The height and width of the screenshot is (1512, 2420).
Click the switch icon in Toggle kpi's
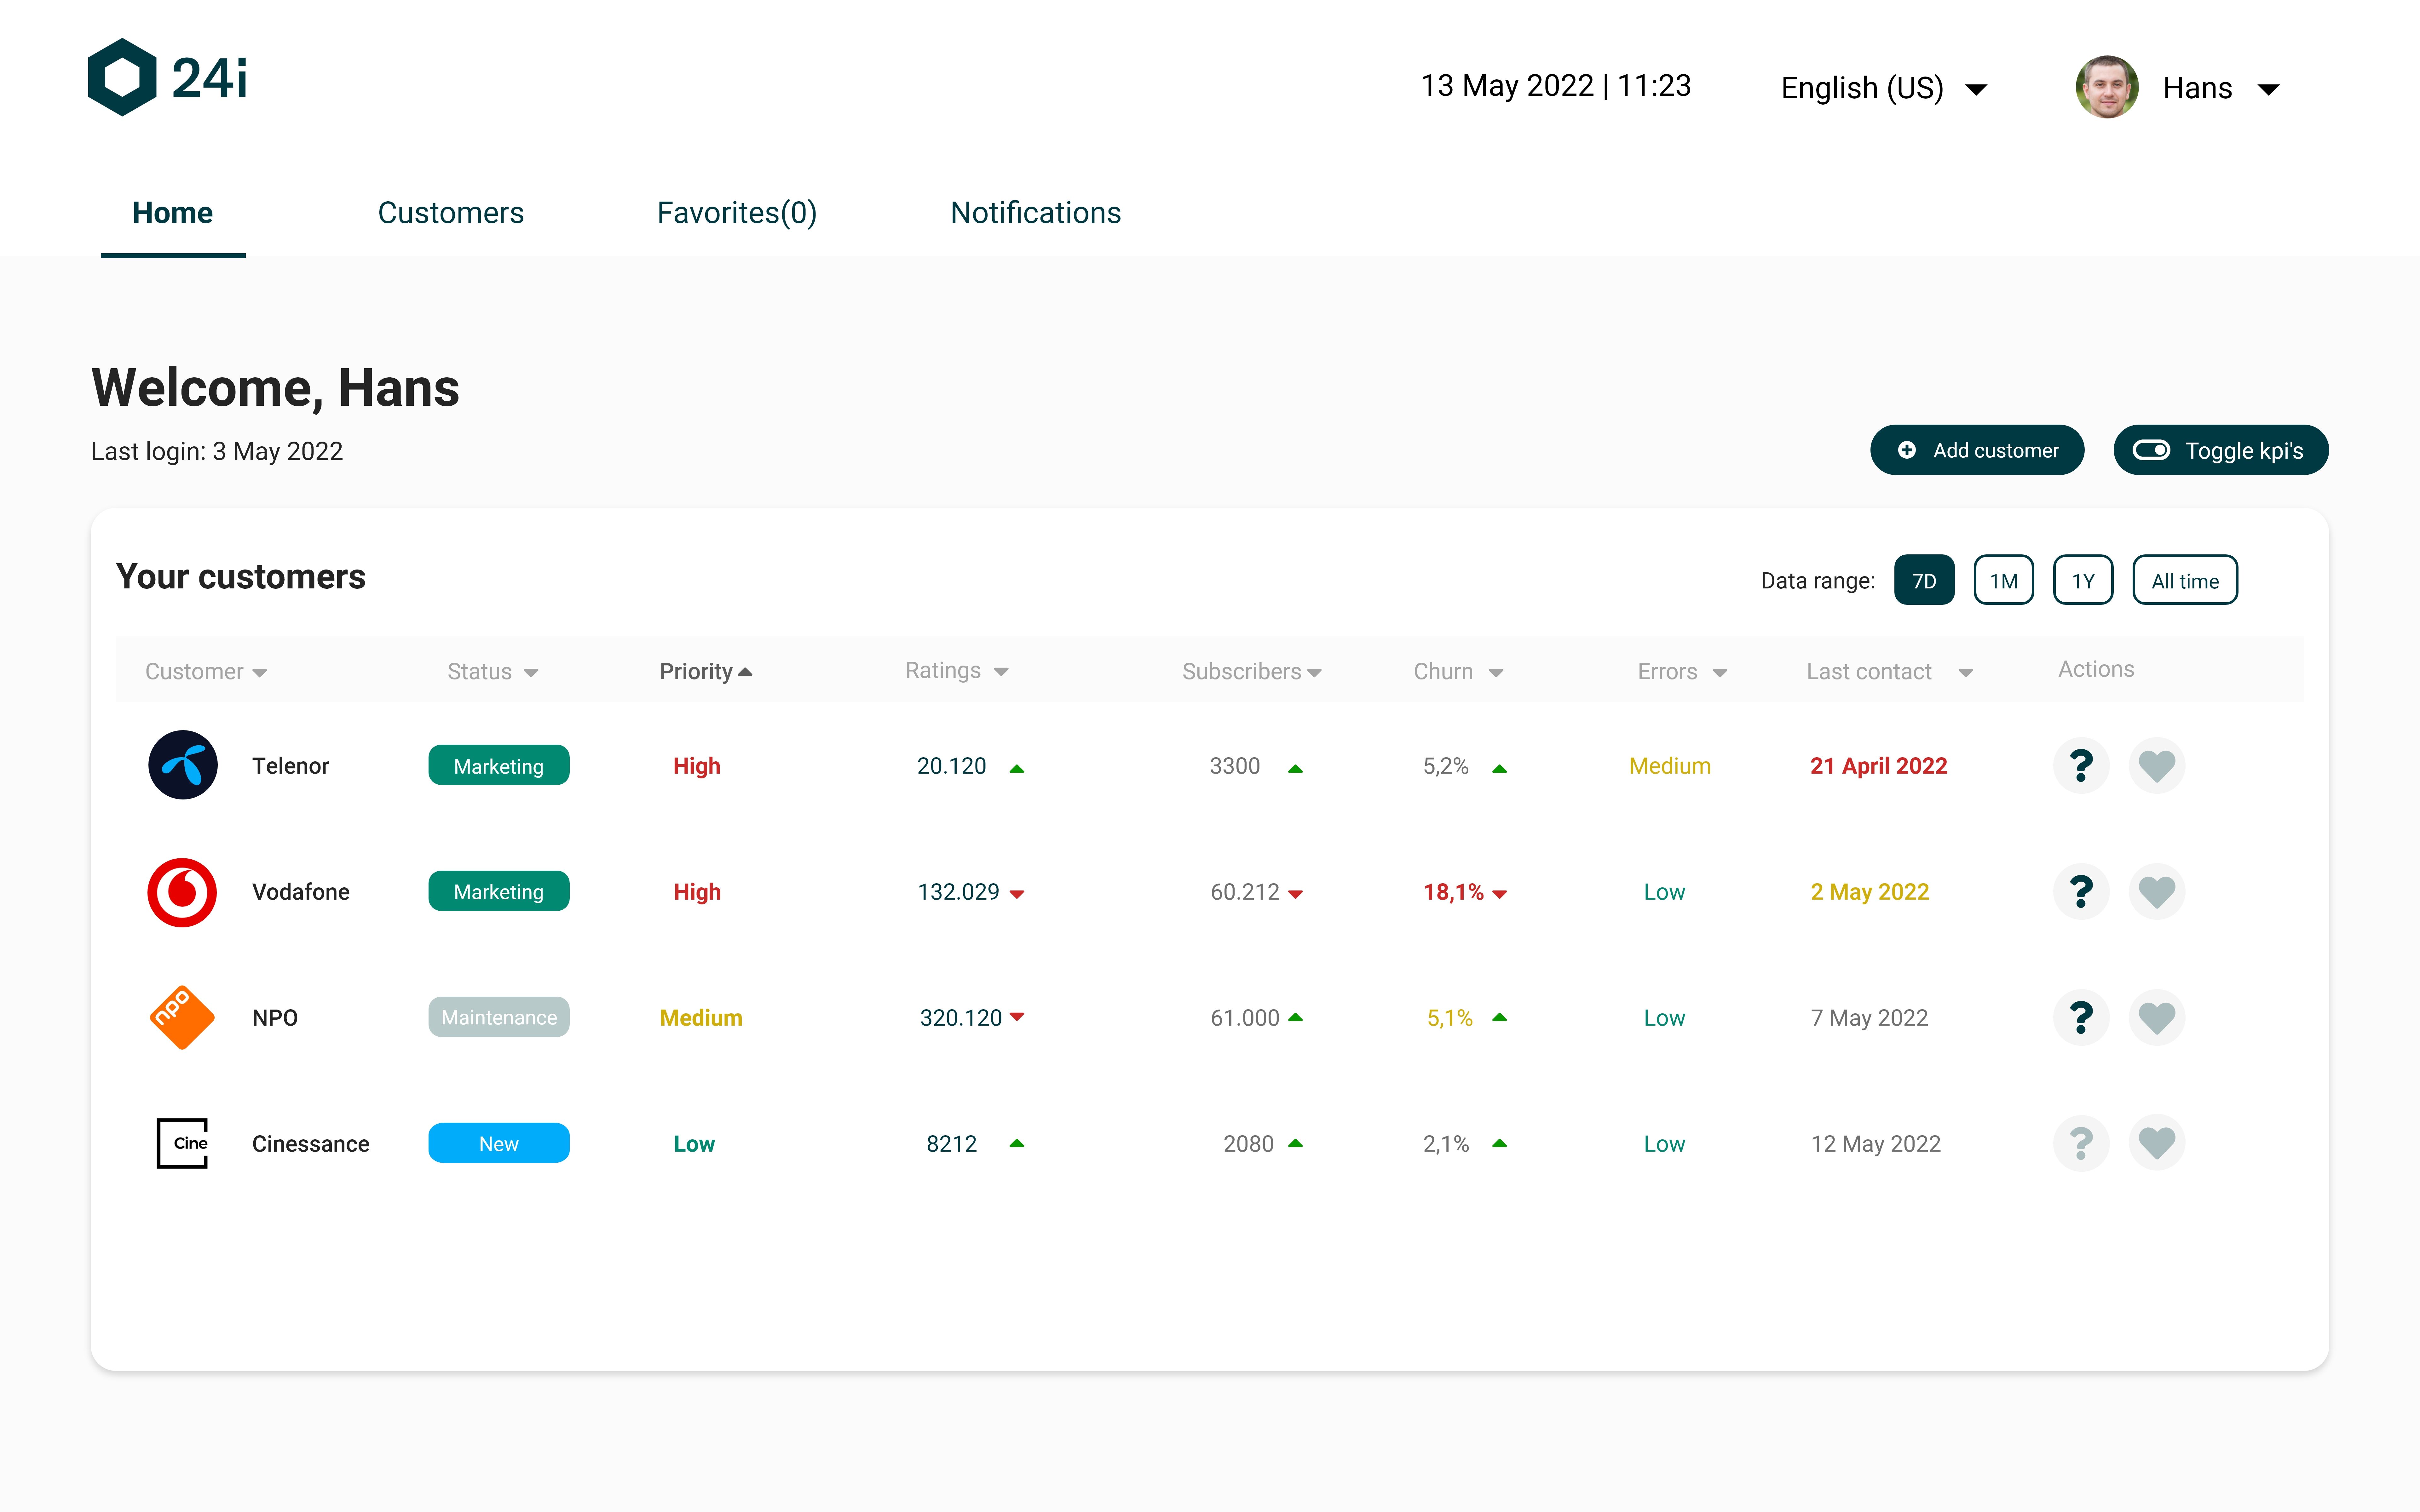[2151, 450]
